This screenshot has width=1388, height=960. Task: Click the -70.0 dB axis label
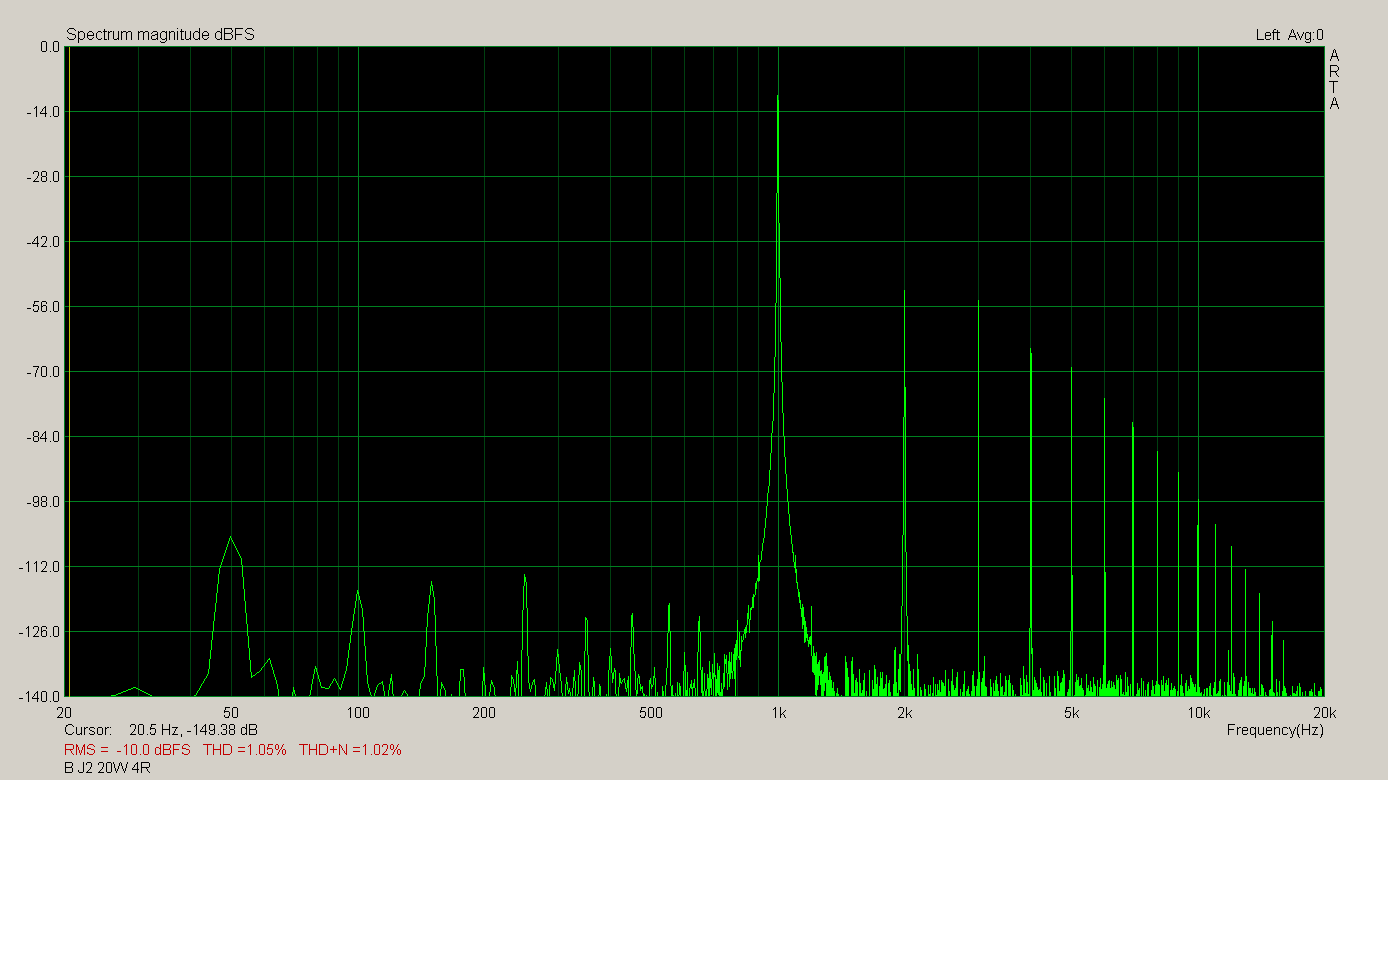[x=44, y=372]
